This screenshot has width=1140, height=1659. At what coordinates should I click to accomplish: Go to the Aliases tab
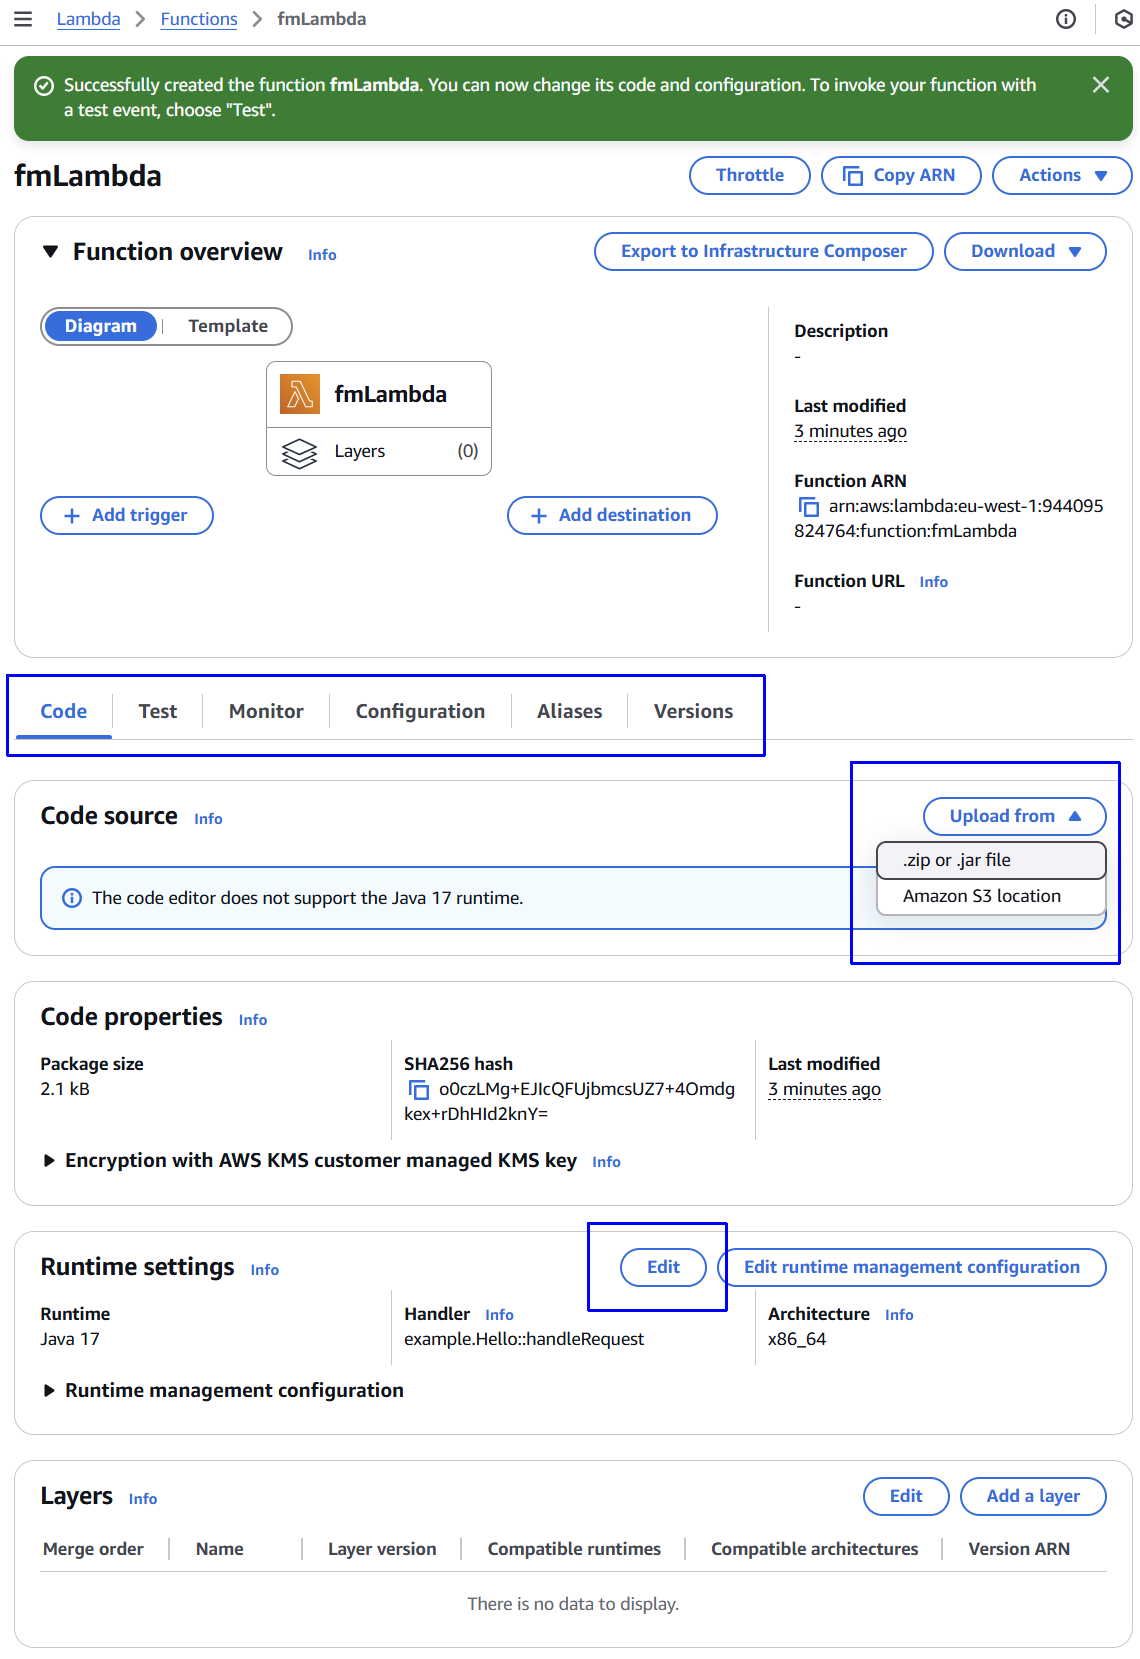pos(570,711)
